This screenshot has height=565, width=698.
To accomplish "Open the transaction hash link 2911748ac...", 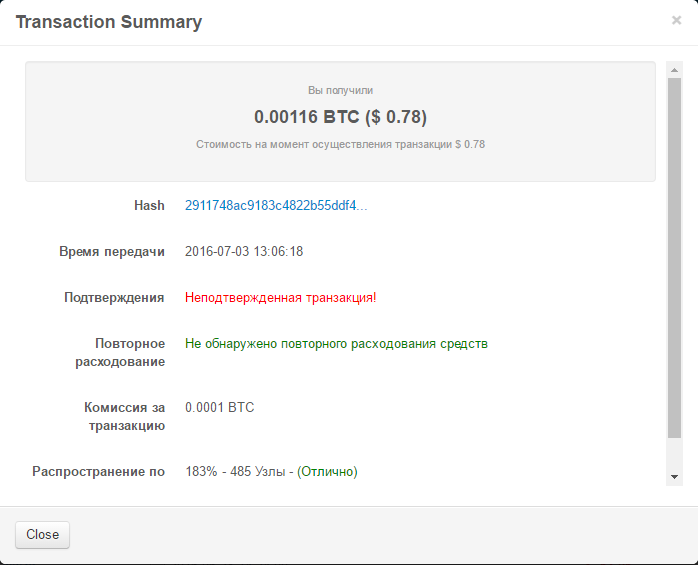I will pyautogui.click(x=276, y=205).
